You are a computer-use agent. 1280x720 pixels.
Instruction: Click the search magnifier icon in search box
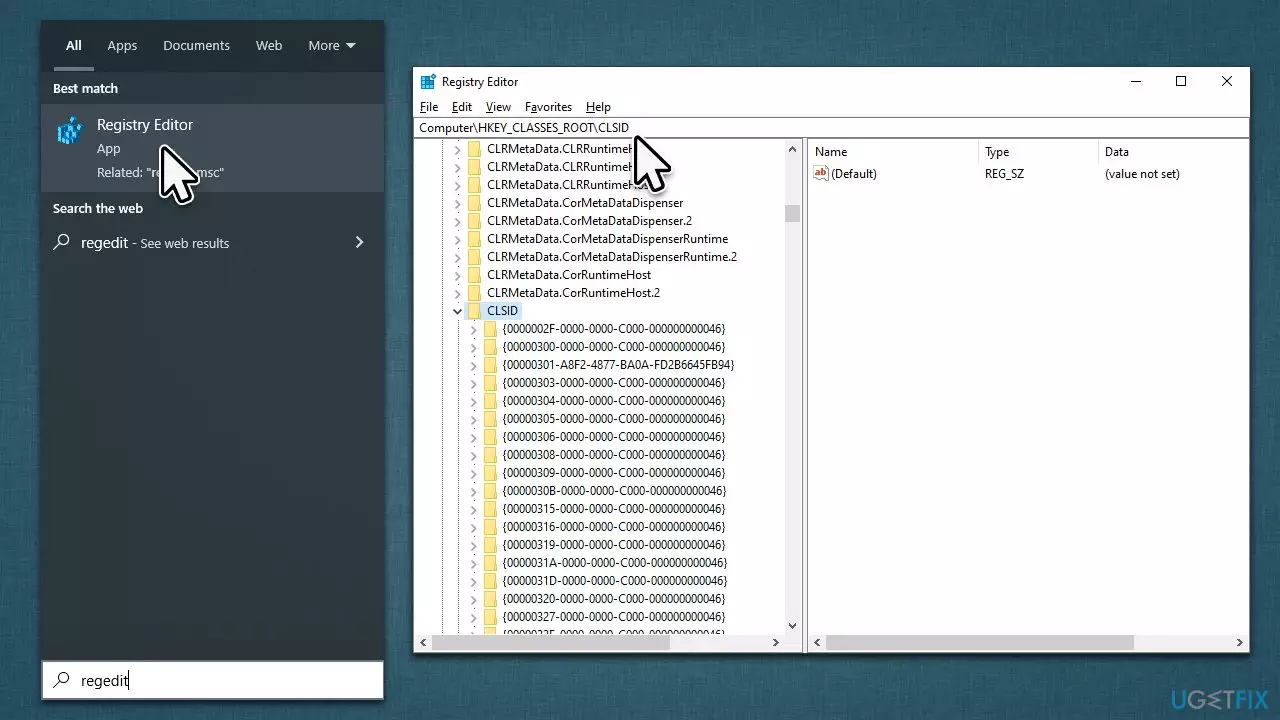(x=62, y=680)
